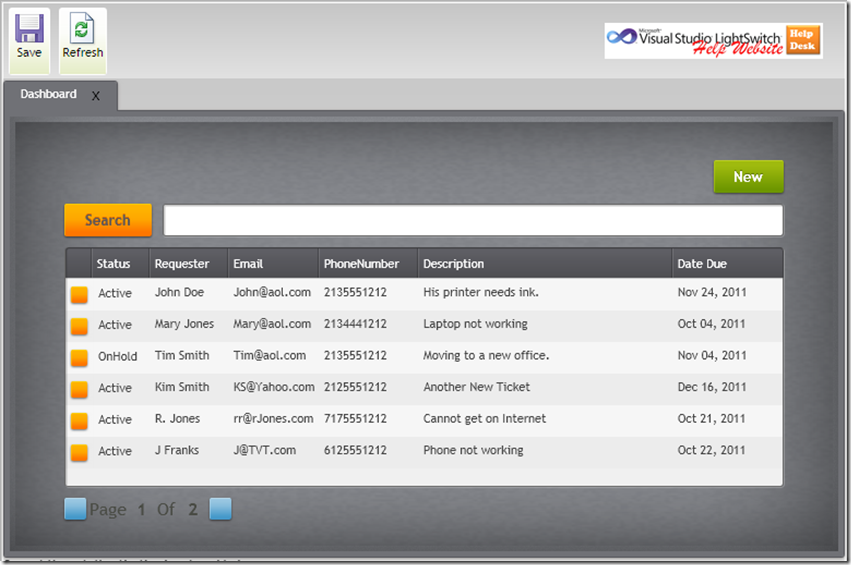Image resolution: width=851 pixels, height=565 pixels.
Task: Click email John@aol.com
Action: click(x=272, y=292)
